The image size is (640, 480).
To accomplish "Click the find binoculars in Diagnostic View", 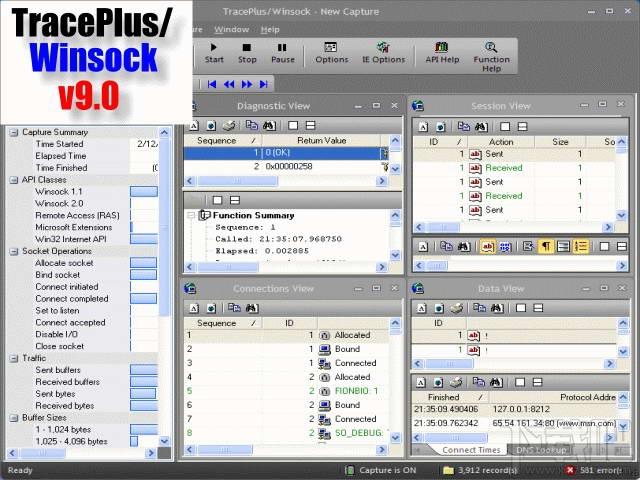I will (269, 125).
